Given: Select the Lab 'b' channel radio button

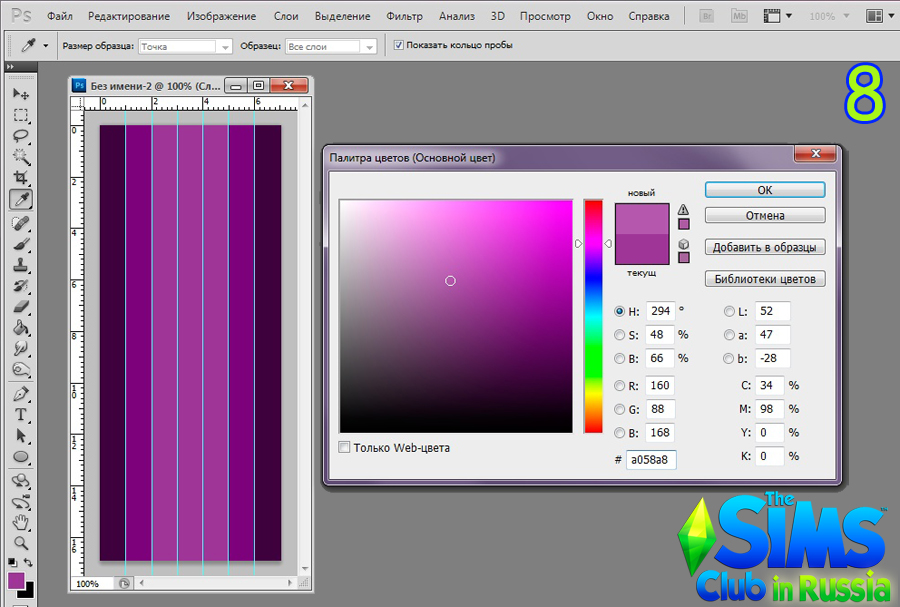Looking at the screenshot, I should tap(729, 359).
